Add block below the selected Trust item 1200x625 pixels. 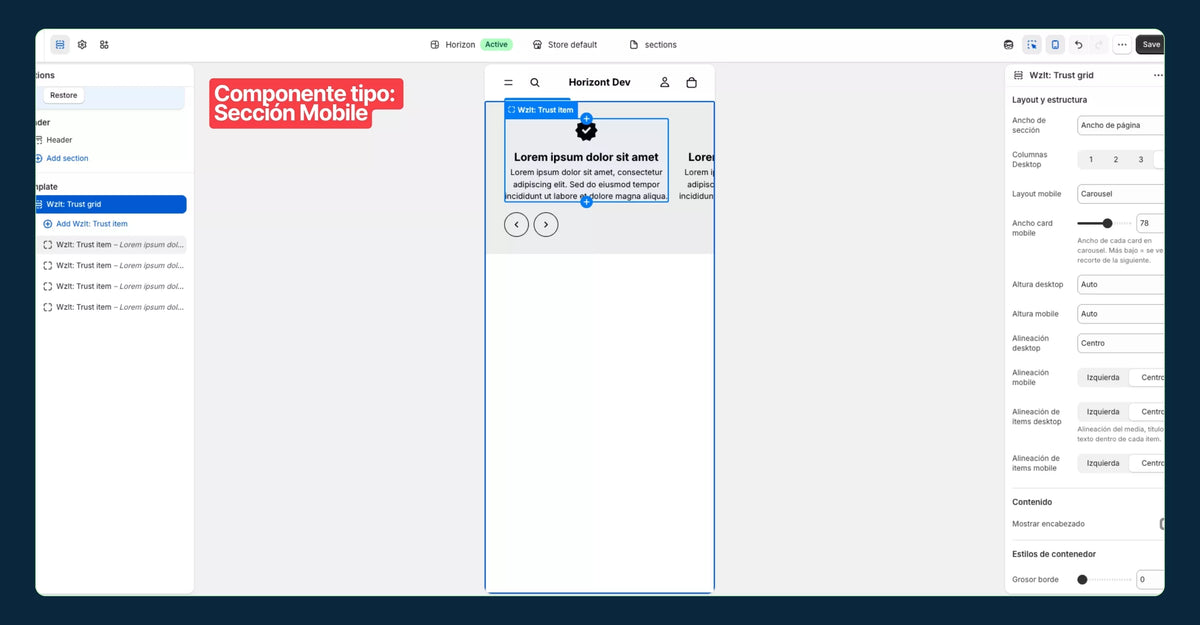tap(587, 202)
